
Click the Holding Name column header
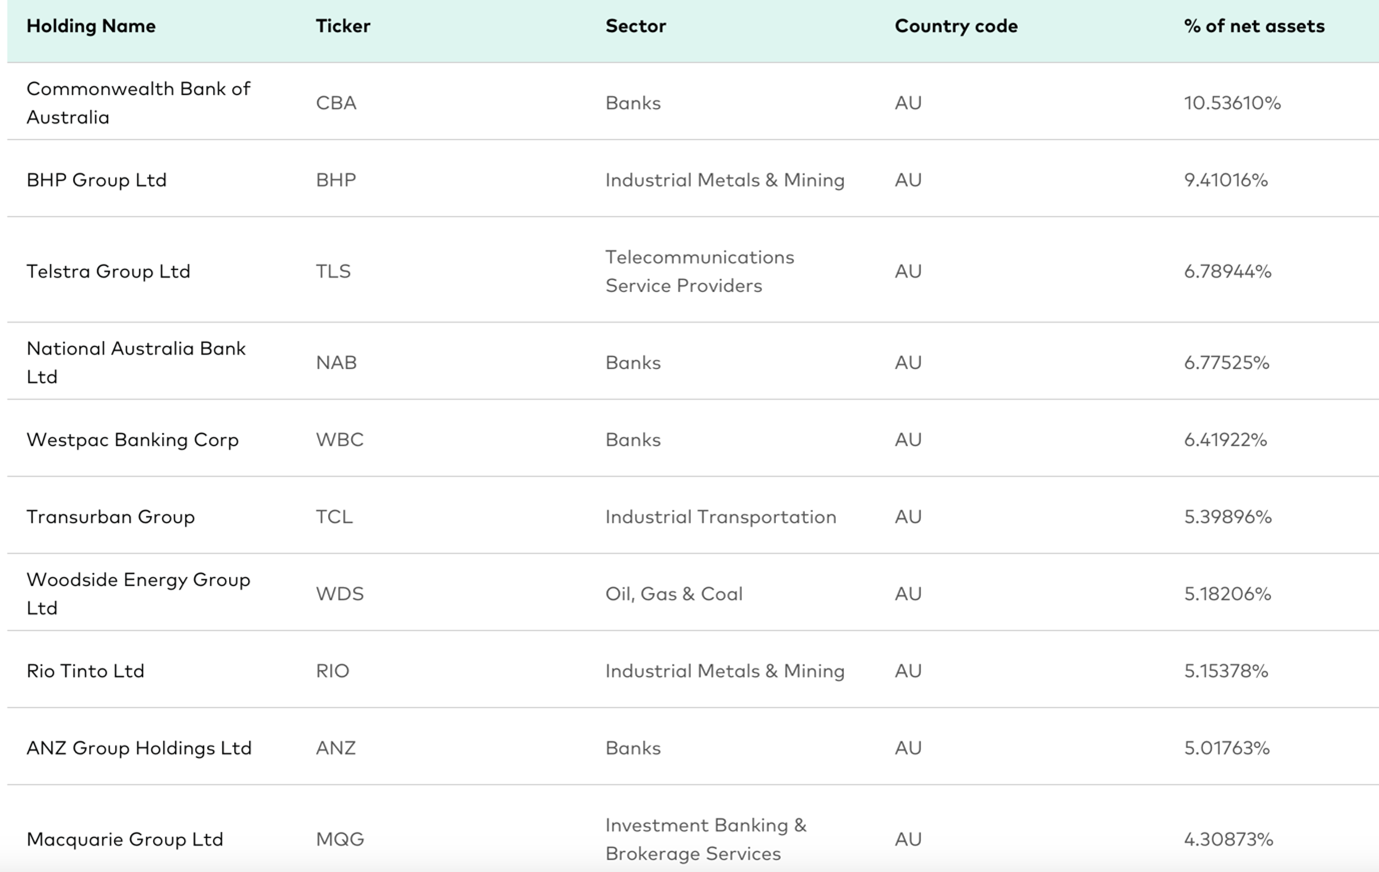91,26
